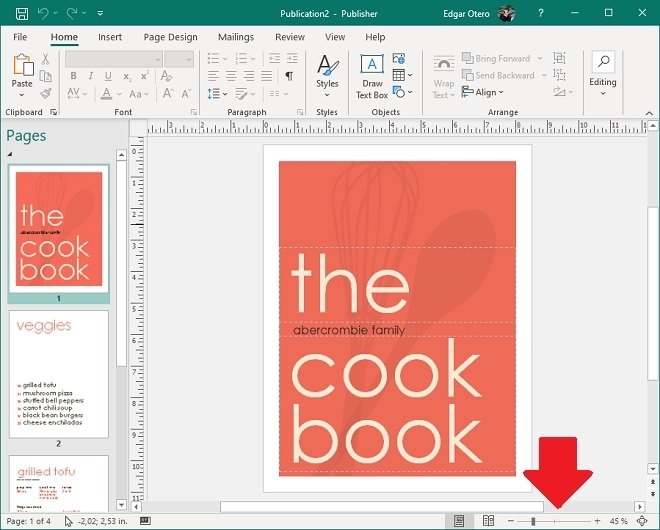Image resolution: width=660 pixels, height=530 pixels.
Task: Click the Increase Indent icon
Action: pos(292,58)
